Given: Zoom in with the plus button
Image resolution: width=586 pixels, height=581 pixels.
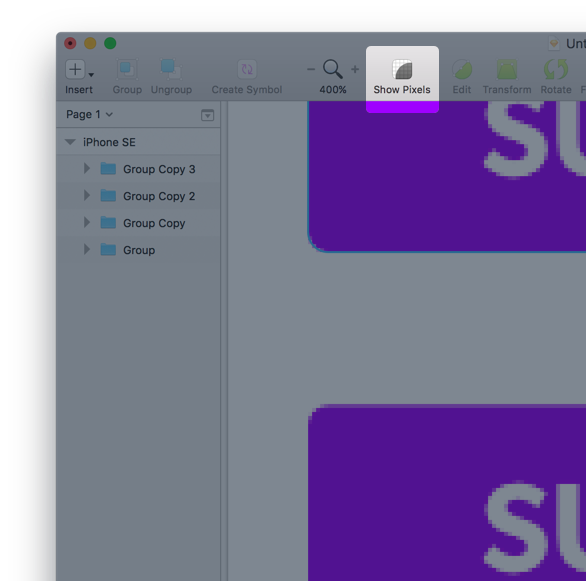Looking at the screenshot, I should pos(355,69).
